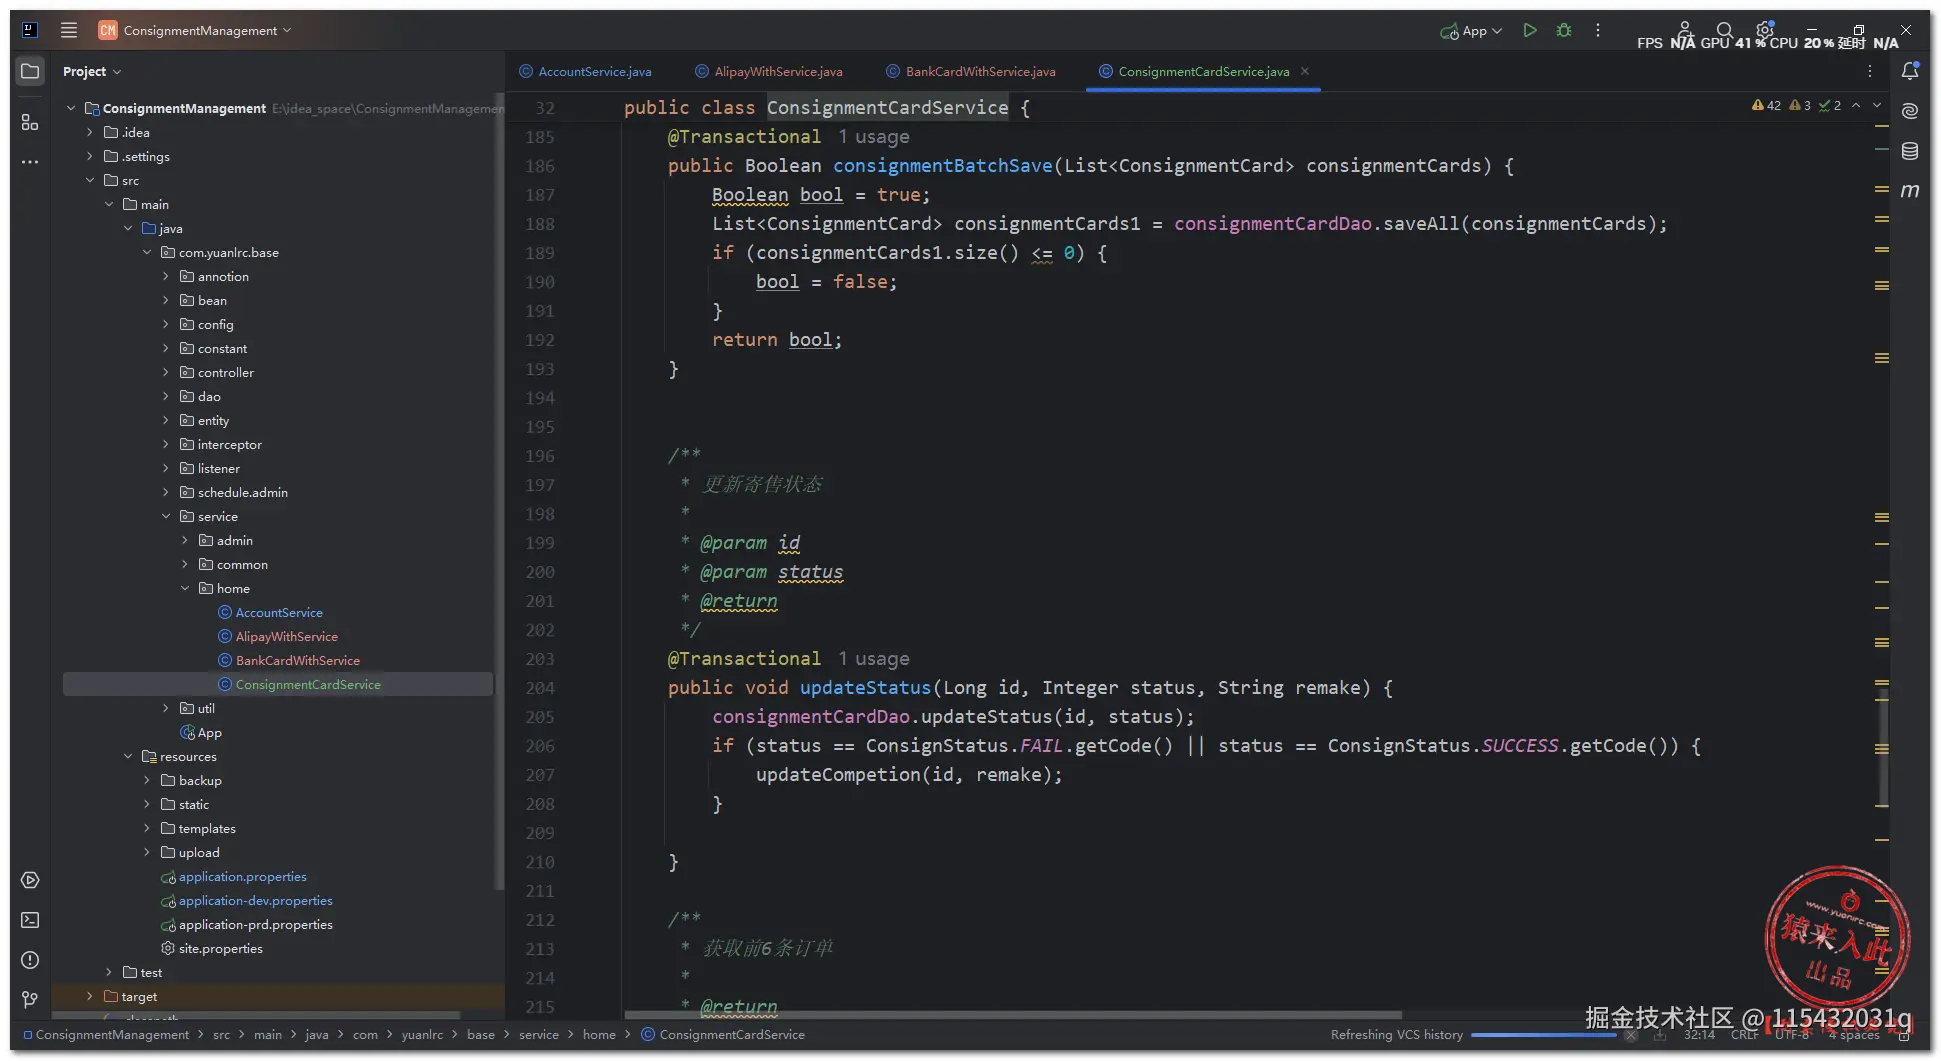
Task: Collapse the service package
Action: [166, 516]
